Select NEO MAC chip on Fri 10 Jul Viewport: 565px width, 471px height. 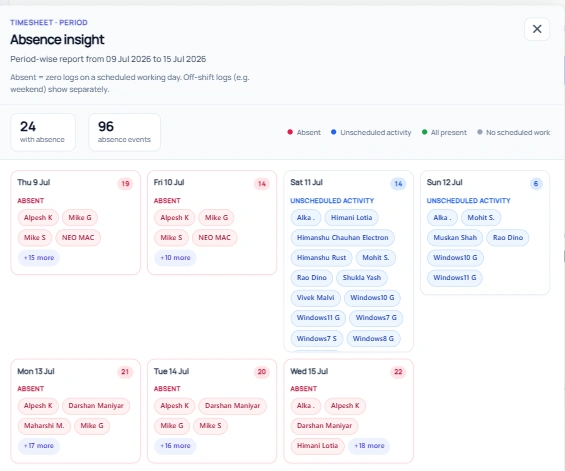click(x=215, y=238)
